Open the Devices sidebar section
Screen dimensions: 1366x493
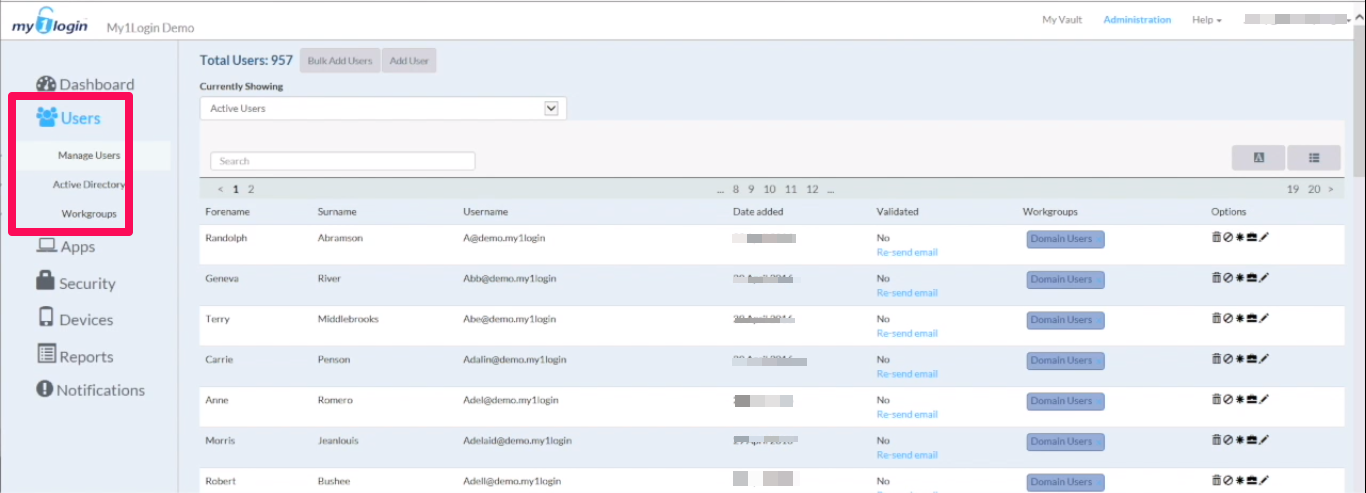pyautogui.click(x=75, y=319)
